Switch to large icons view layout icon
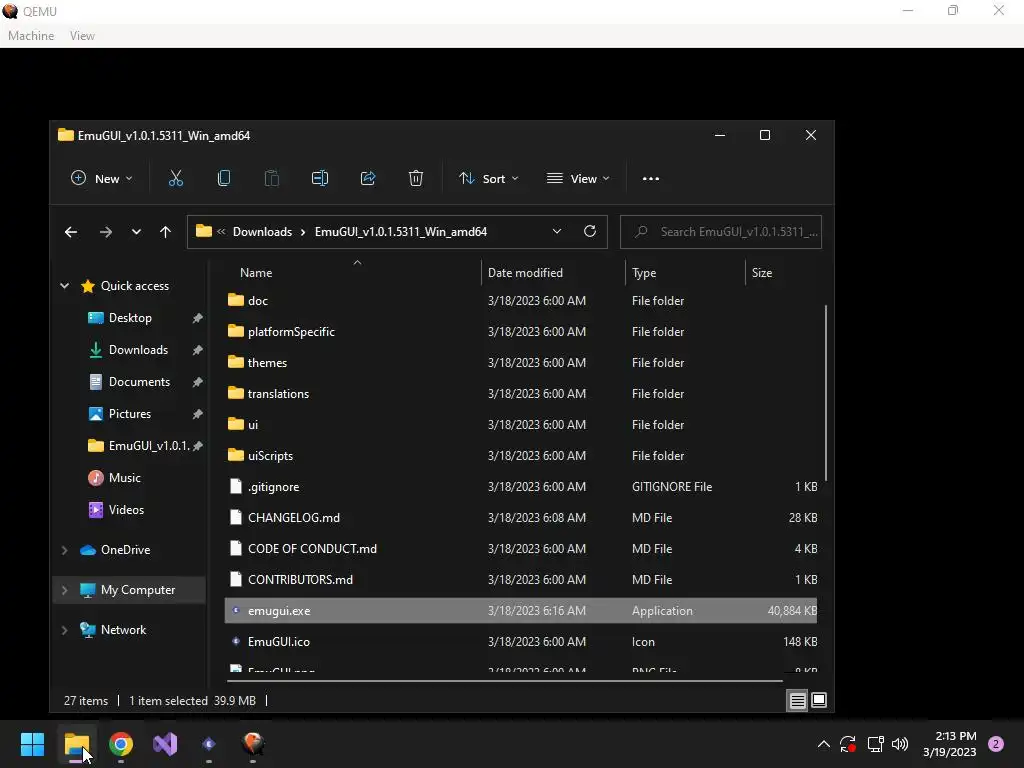The height and width of the screenshot is (768, 1024). (x=819, y=700)
